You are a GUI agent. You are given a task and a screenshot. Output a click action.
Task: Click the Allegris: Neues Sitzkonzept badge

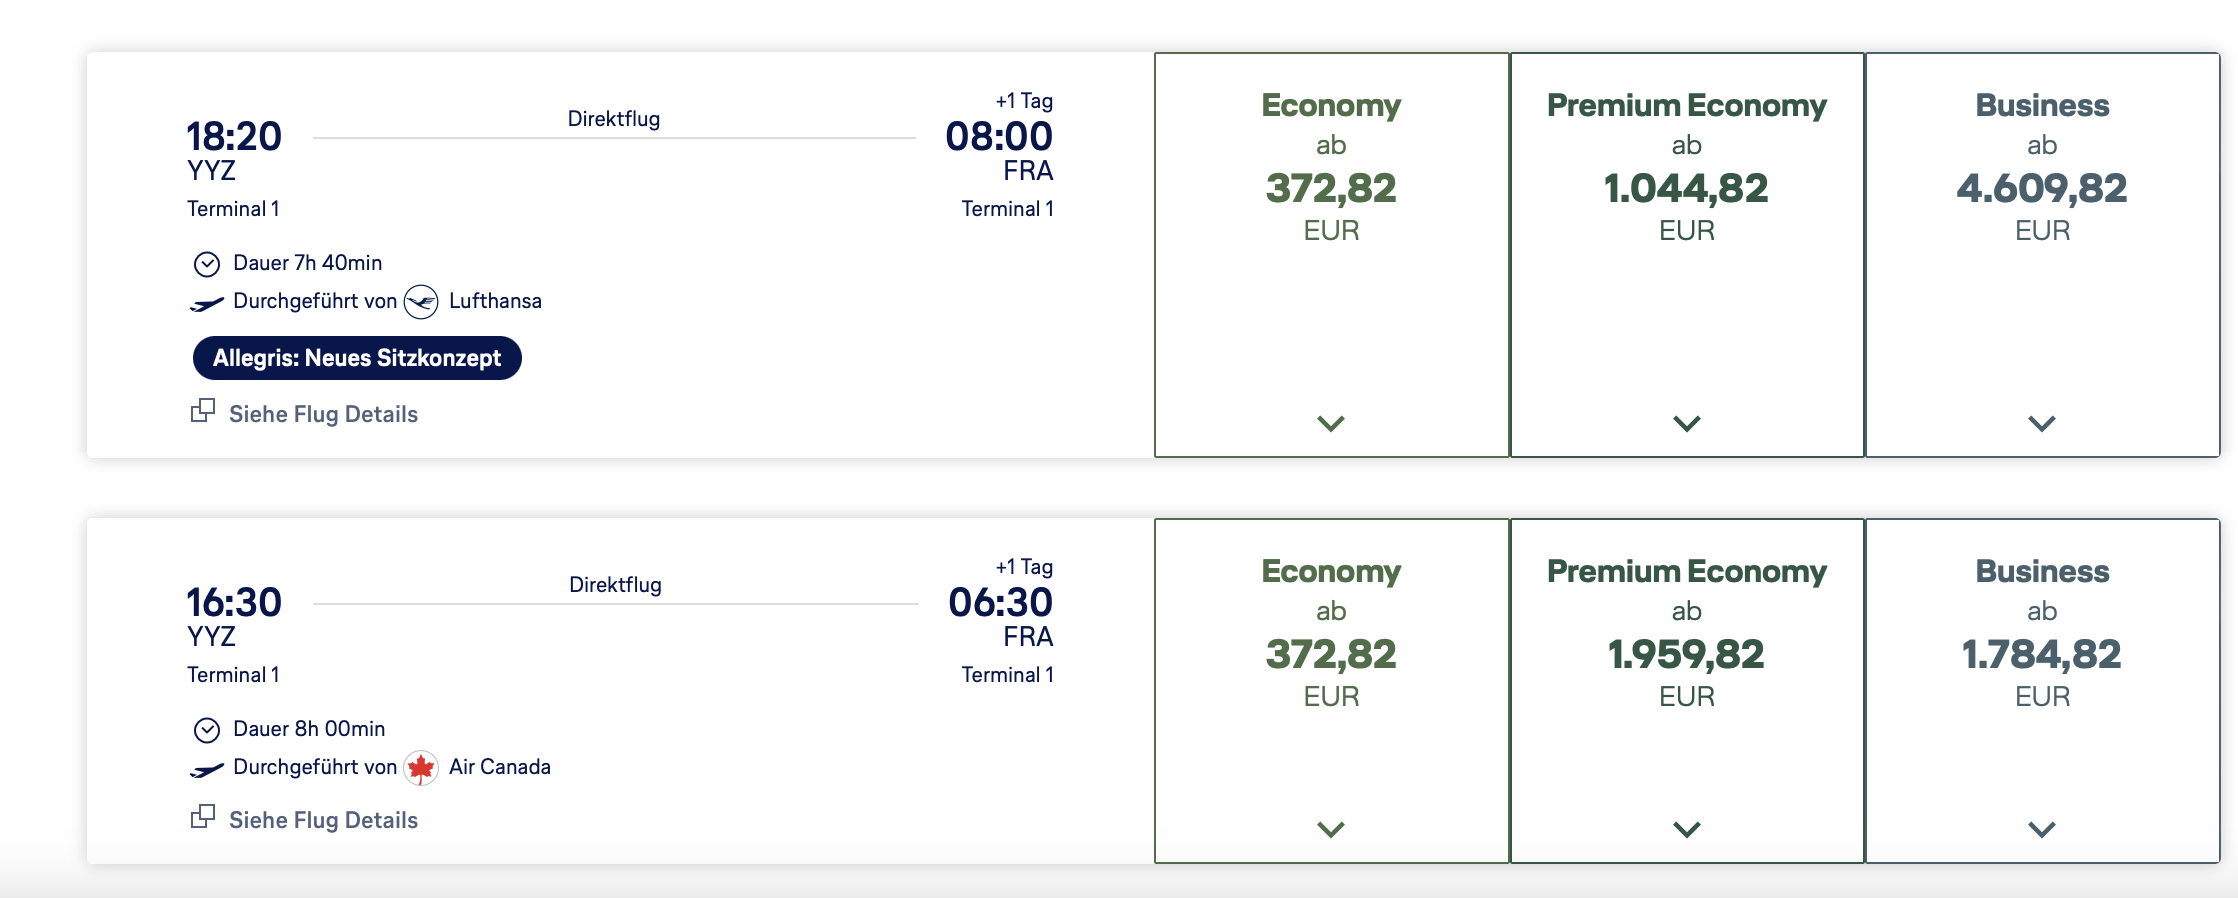pyautogui.click(x=357, y=358)
